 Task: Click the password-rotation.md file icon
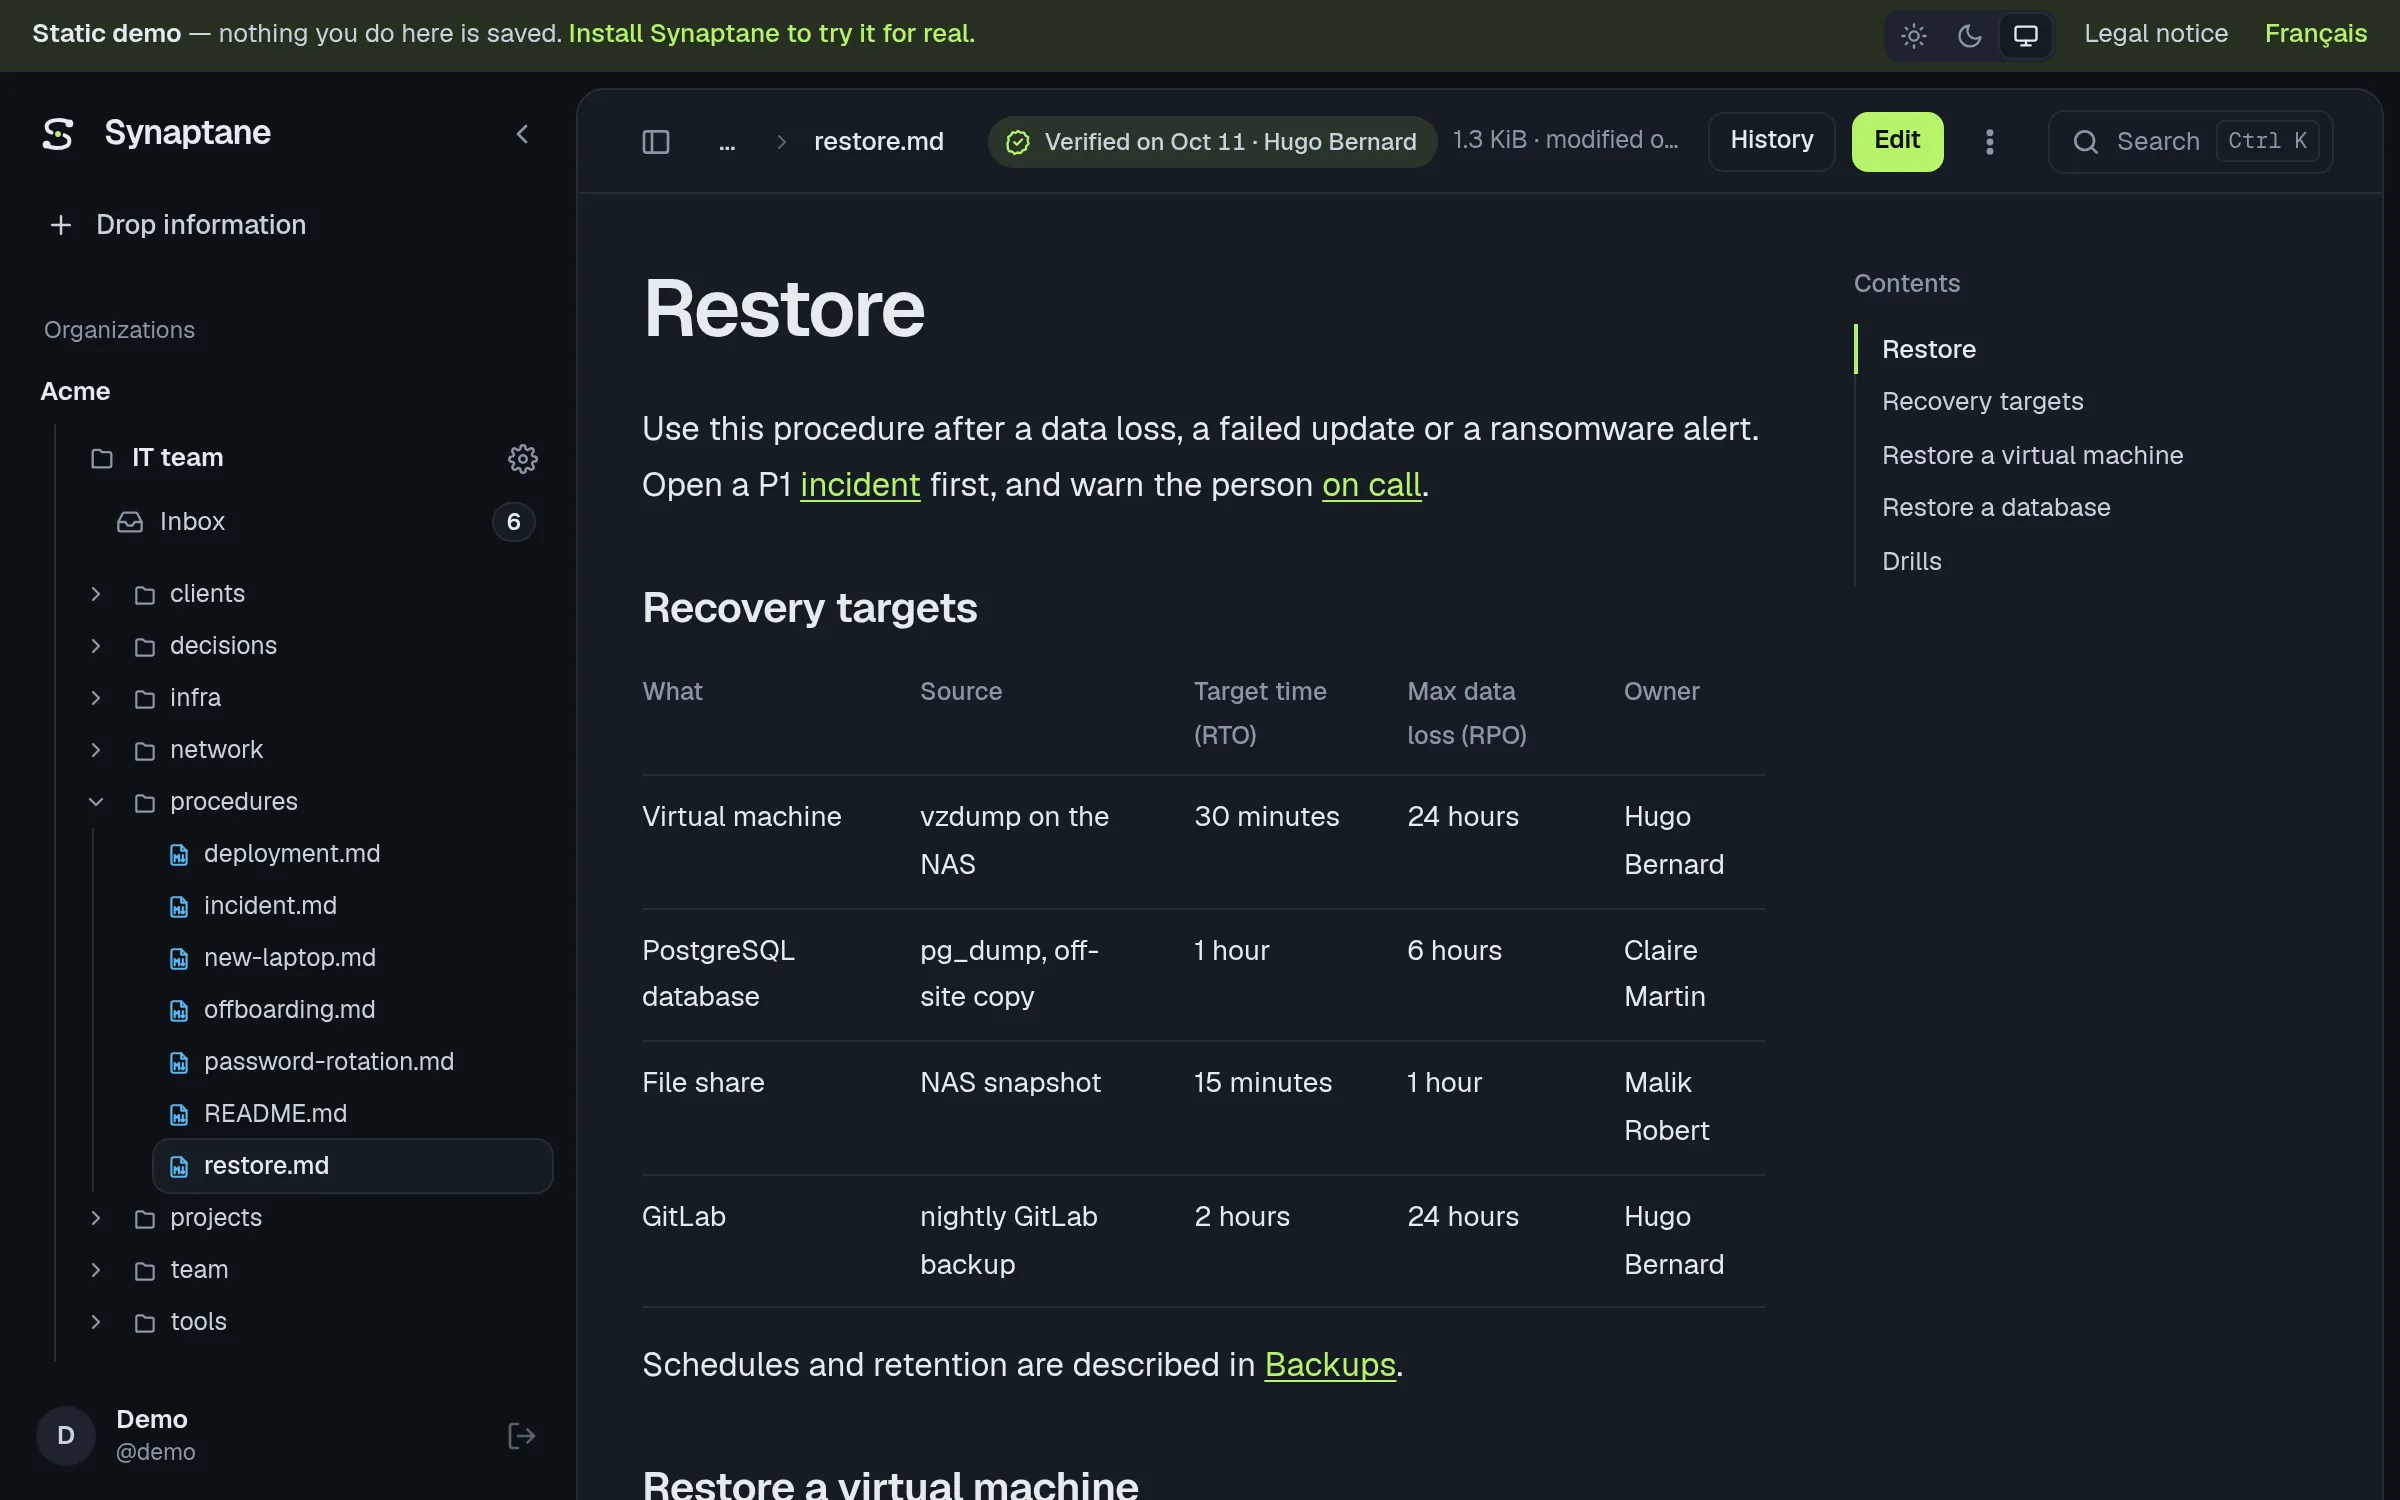click(x=179, y=1062)
